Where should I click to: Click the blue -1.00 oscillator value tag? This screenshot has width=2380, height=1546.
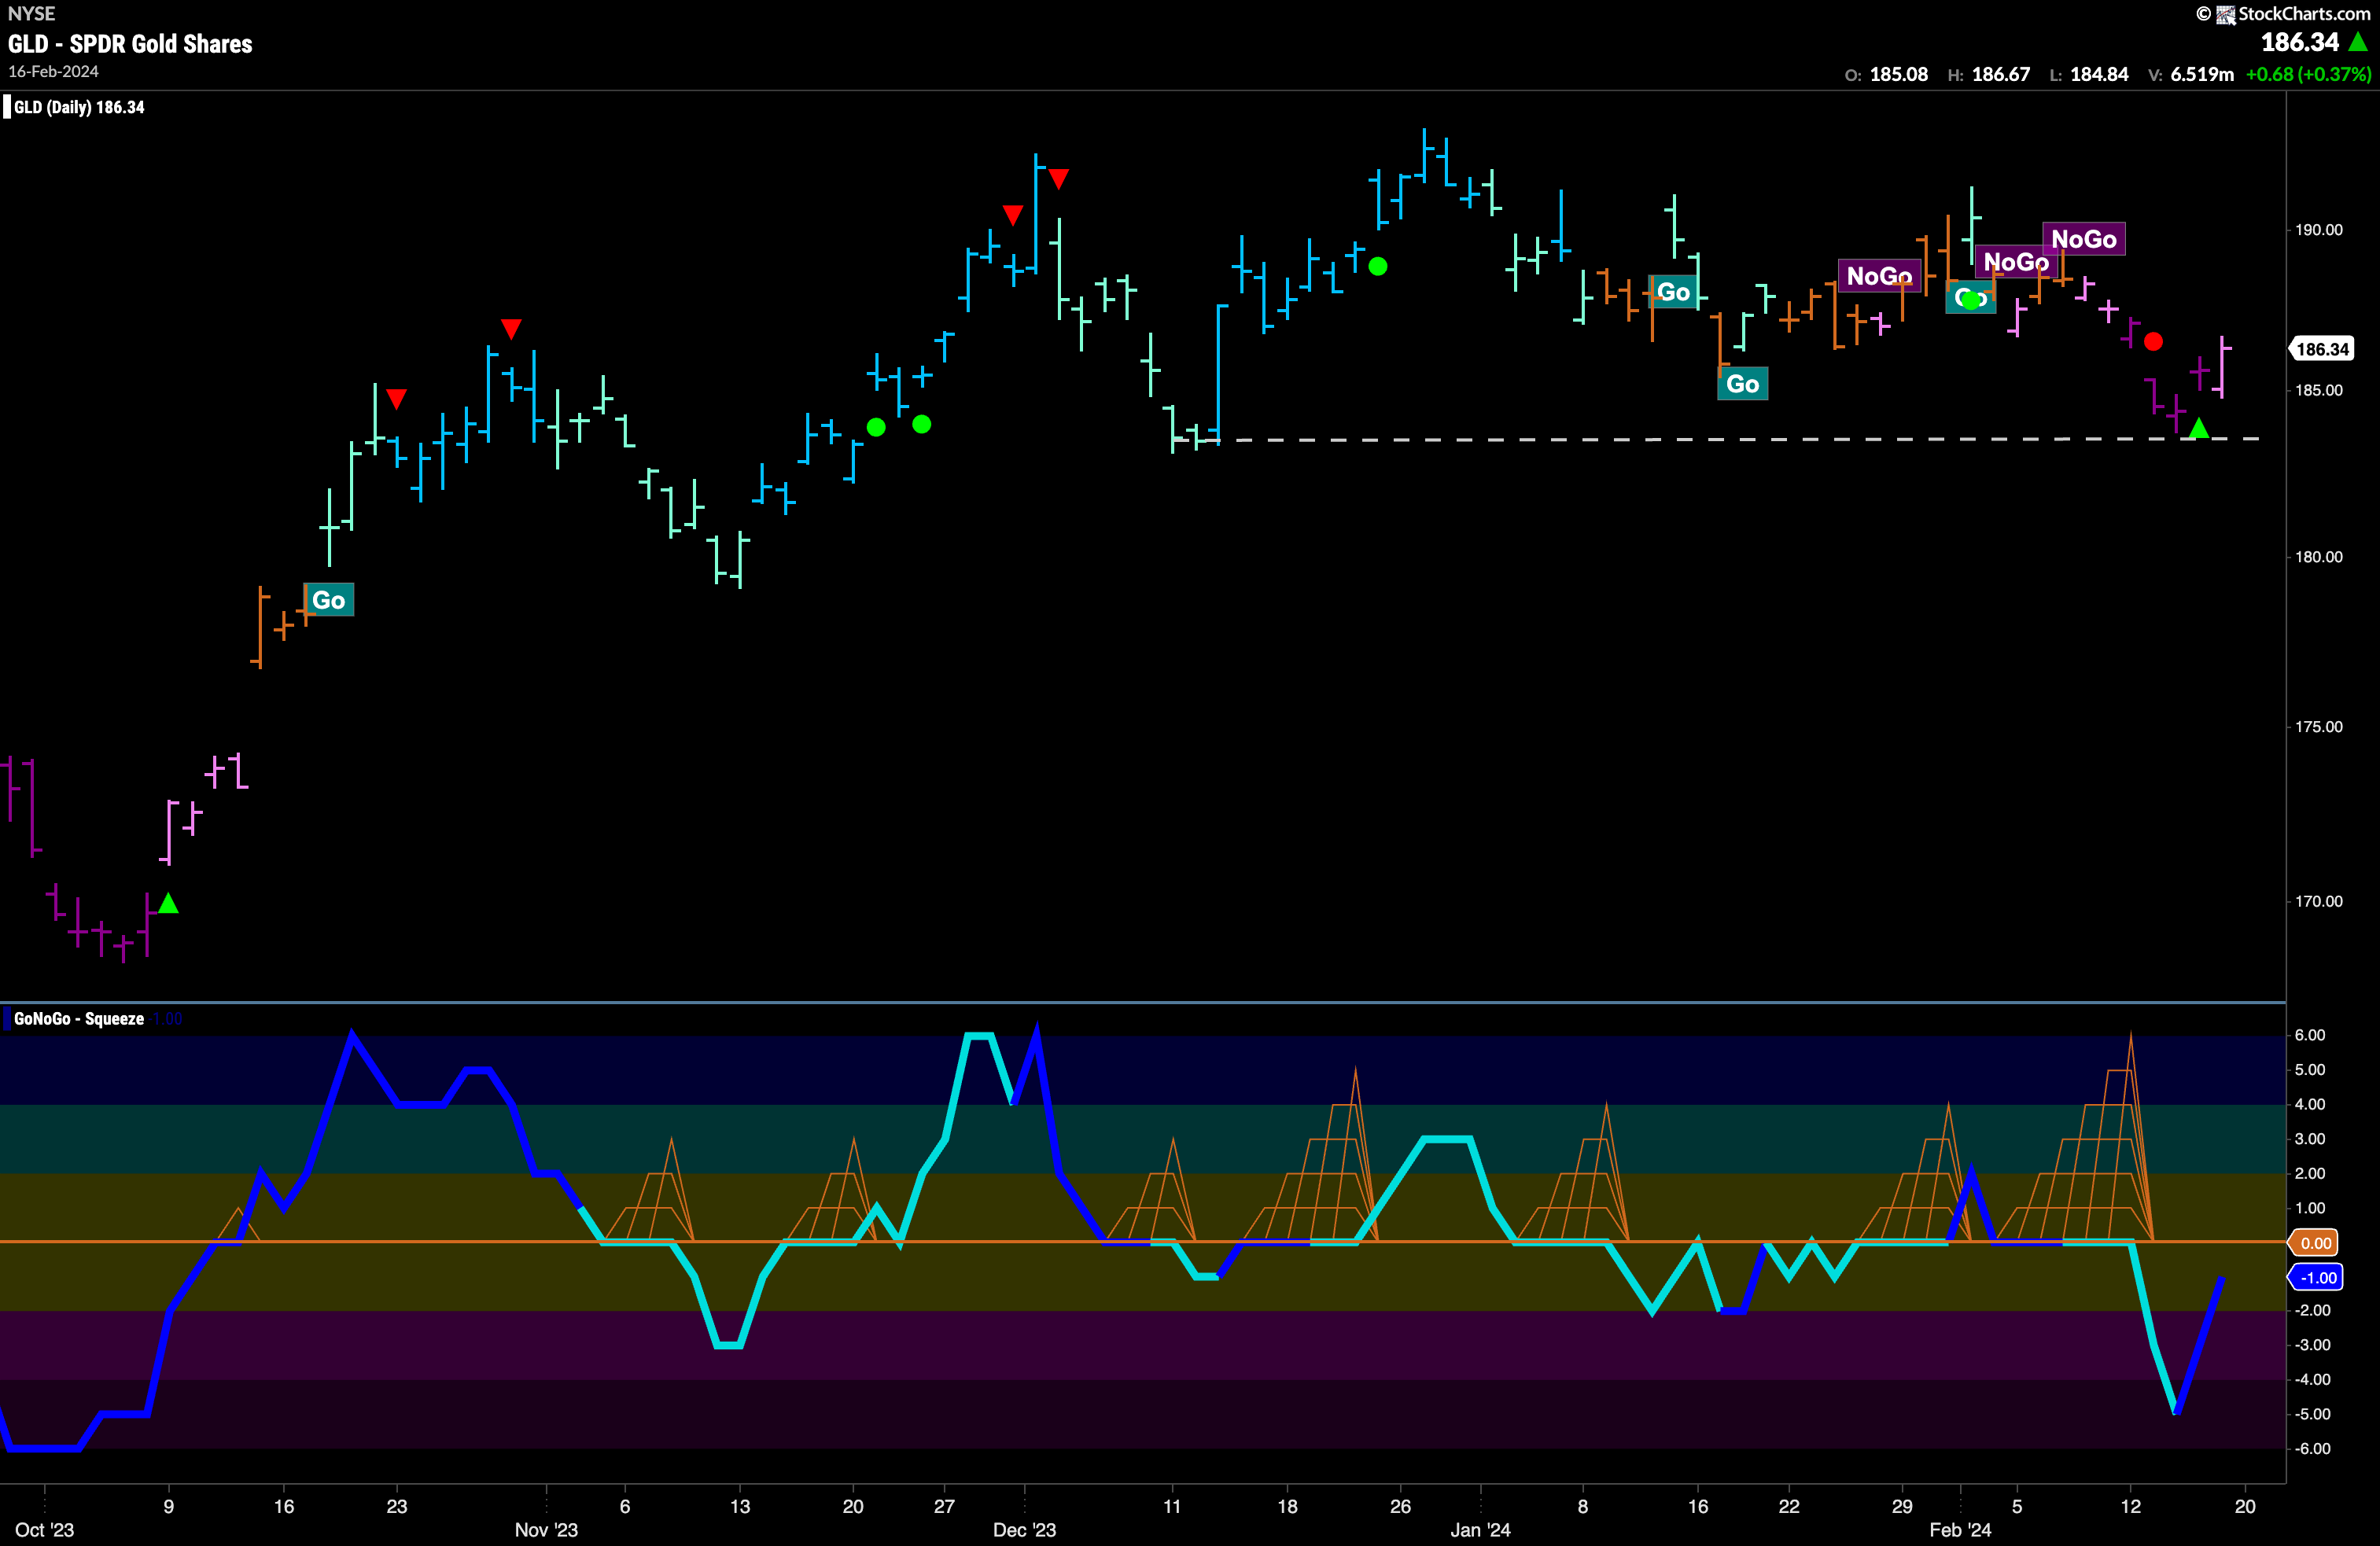click(x=2315, y=1278)
